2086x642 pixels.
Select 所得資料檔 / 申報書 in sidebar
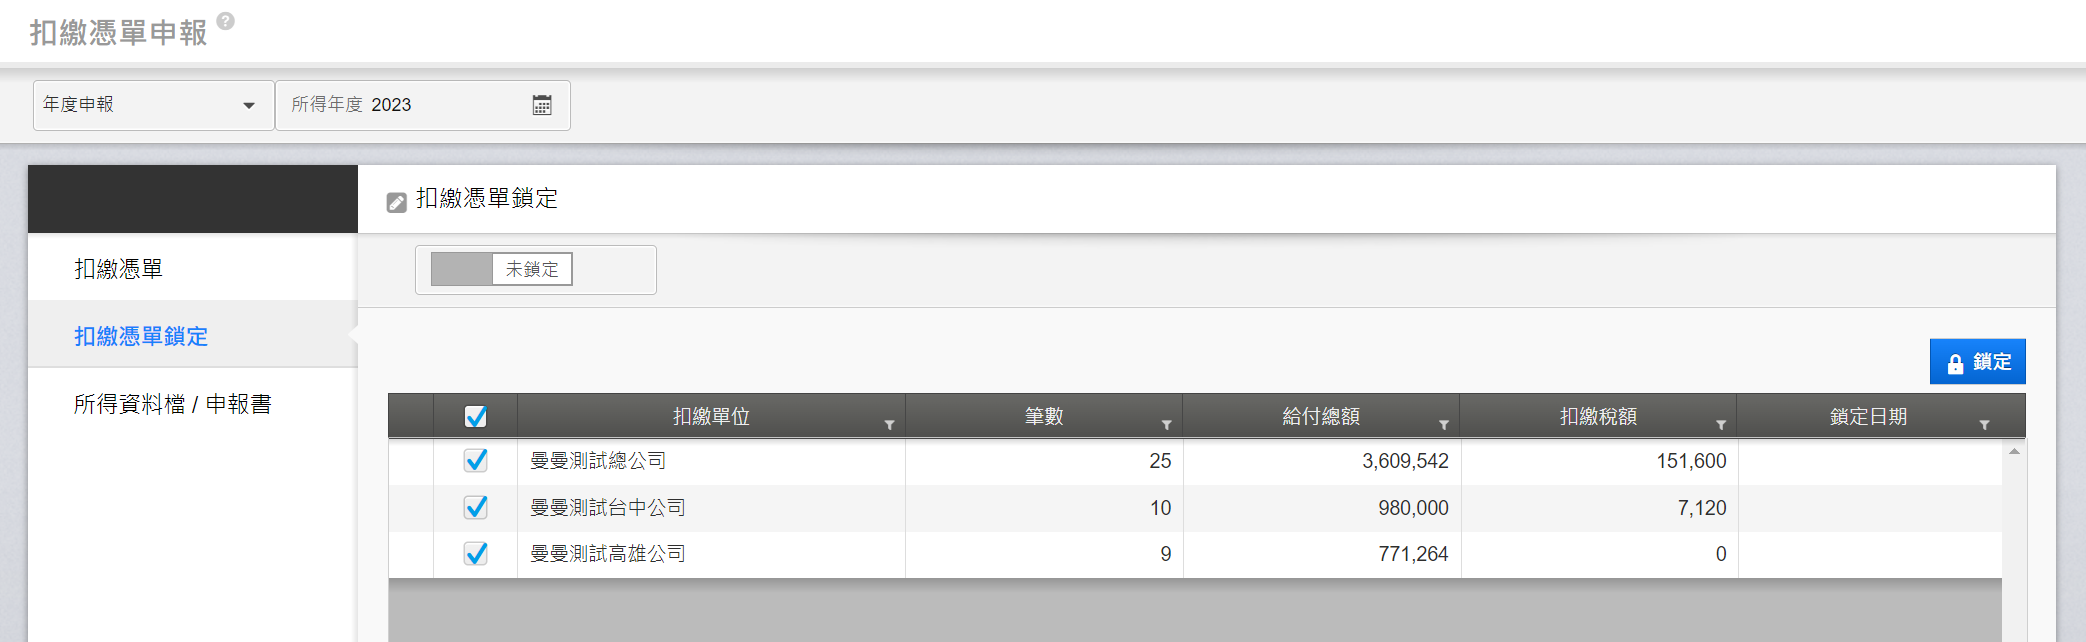[x=172, y=404]
